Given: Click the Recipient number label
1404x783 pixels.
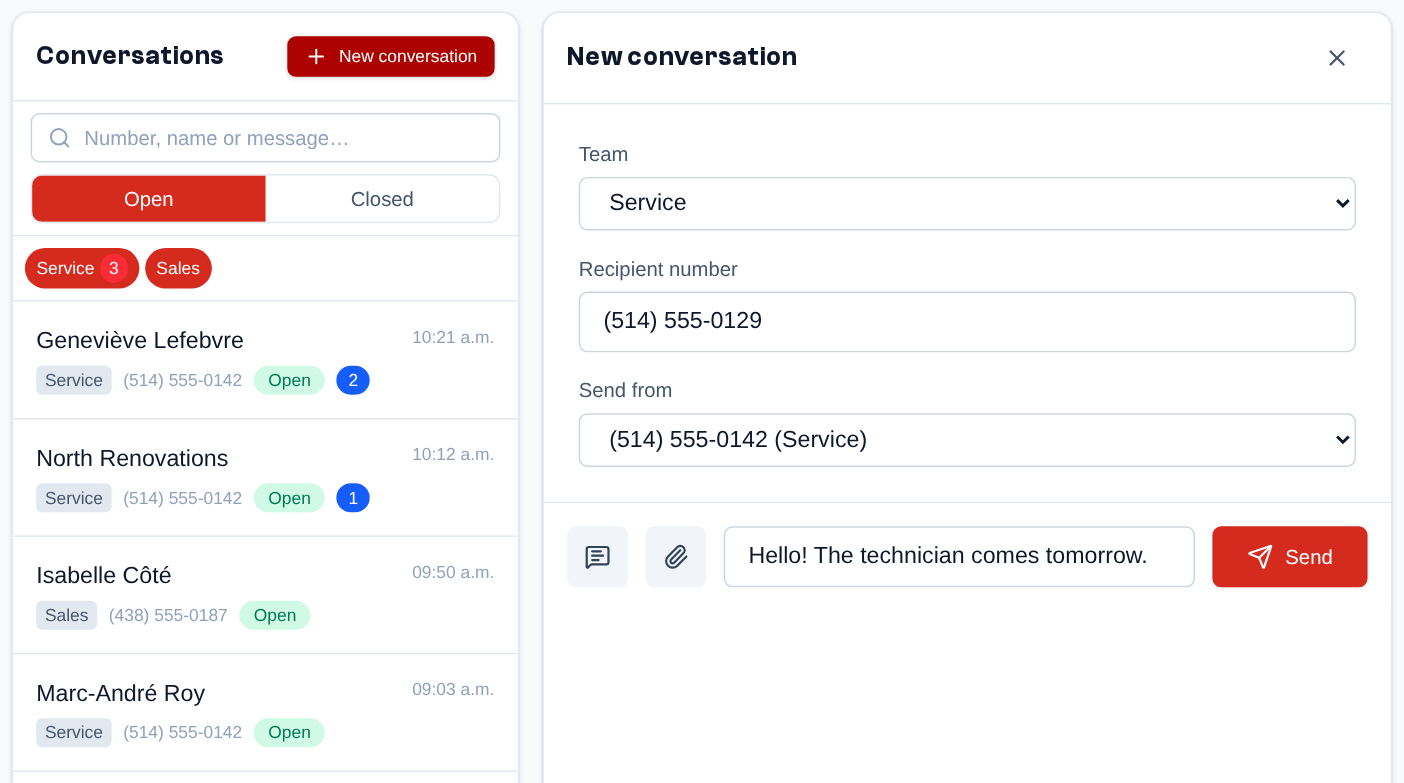Looking at the screenshot, I should (x=658, y=269).
